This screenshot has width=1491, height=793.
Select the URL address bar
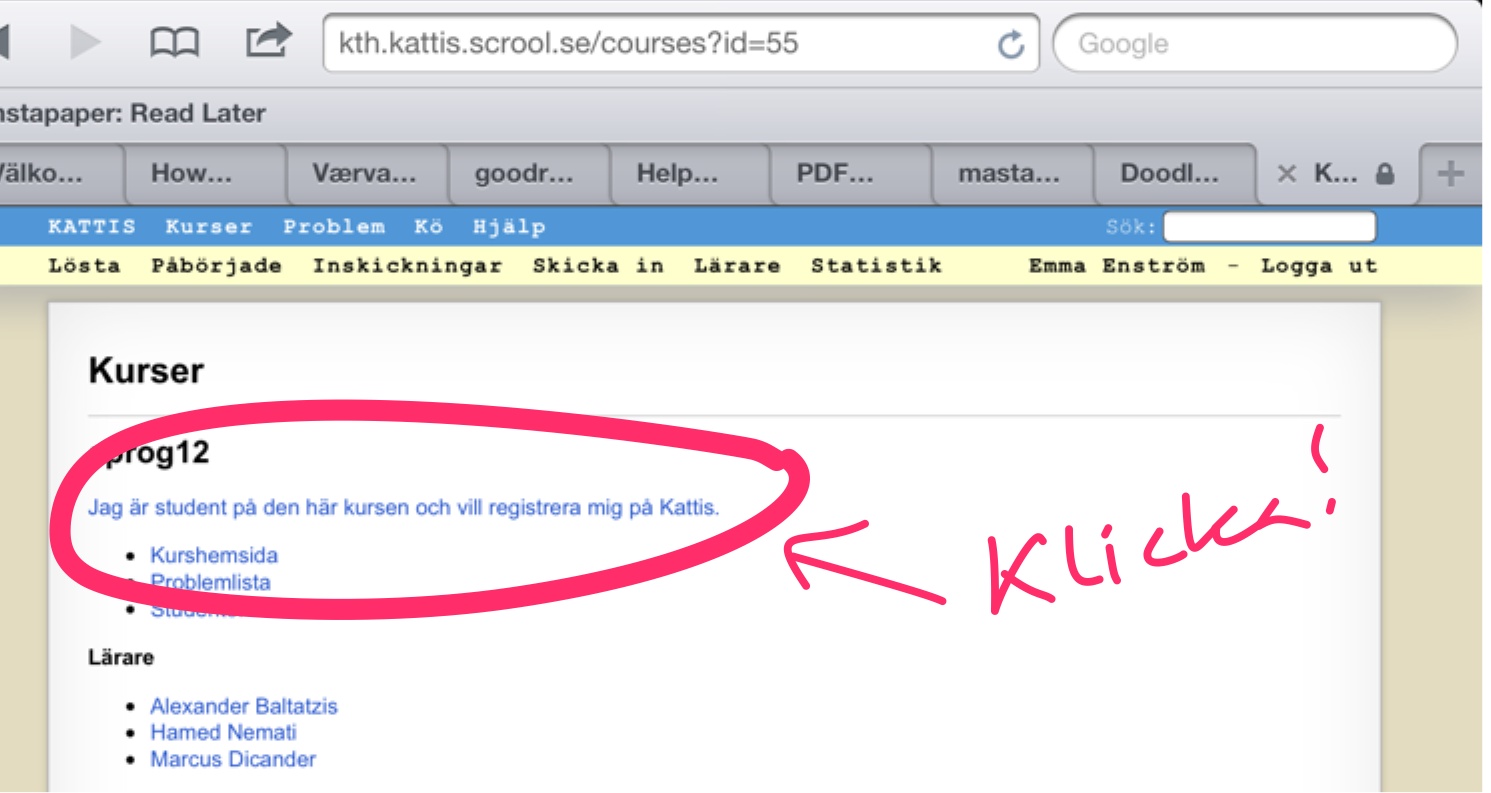pyautogui.click(x=680, y=43)
